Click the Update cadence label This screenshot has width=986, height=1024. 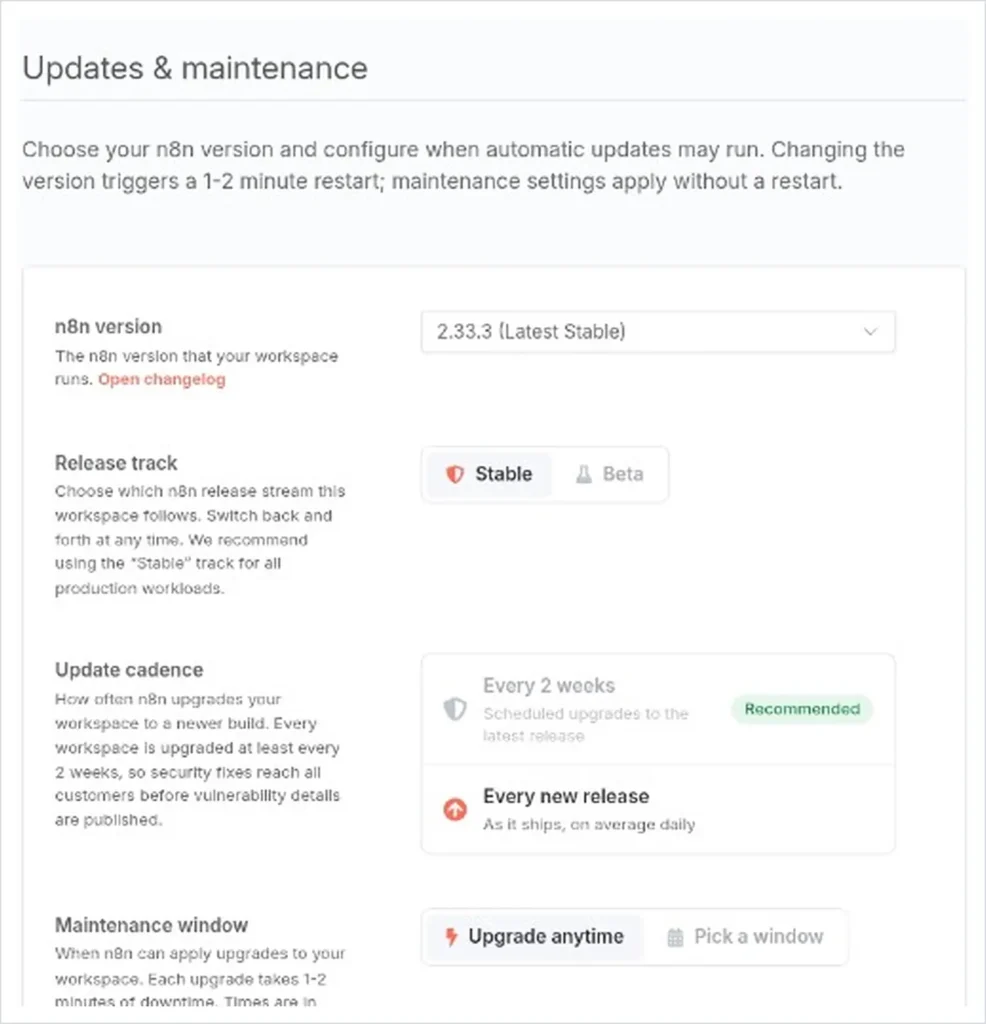point(129,670)
